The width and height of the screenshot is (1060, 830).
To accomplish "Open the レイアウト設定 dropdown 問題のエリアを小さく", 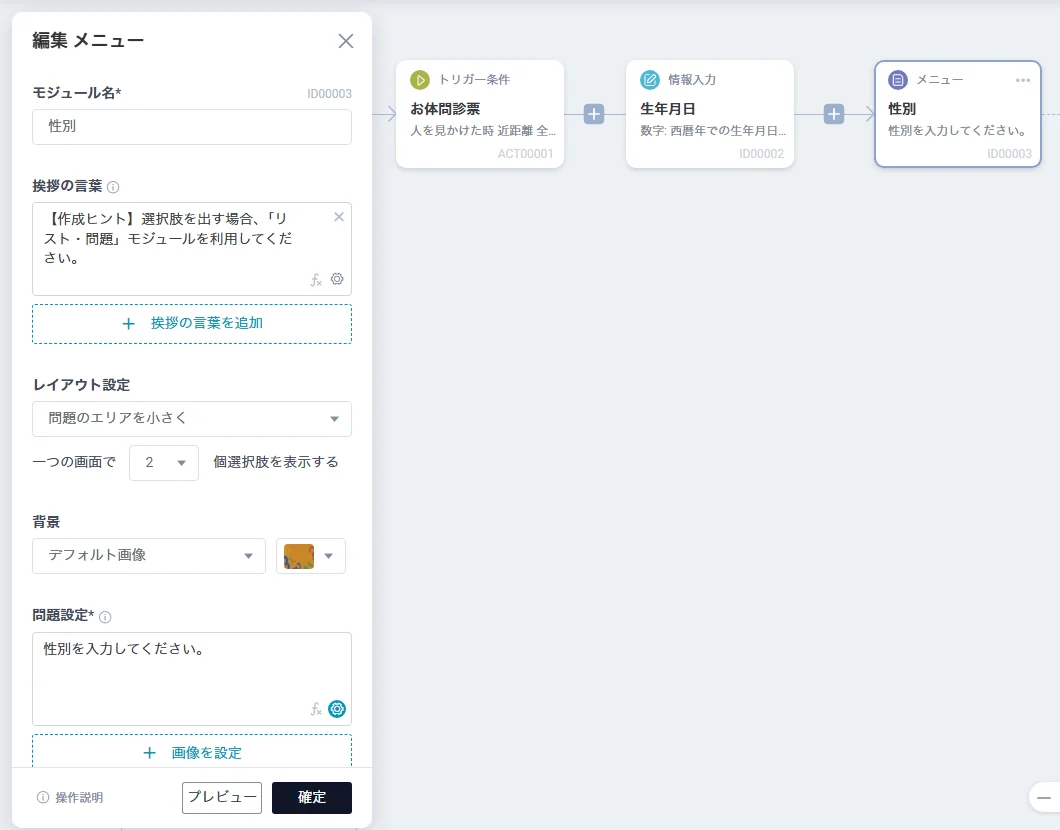I will [x=192, y=418].
